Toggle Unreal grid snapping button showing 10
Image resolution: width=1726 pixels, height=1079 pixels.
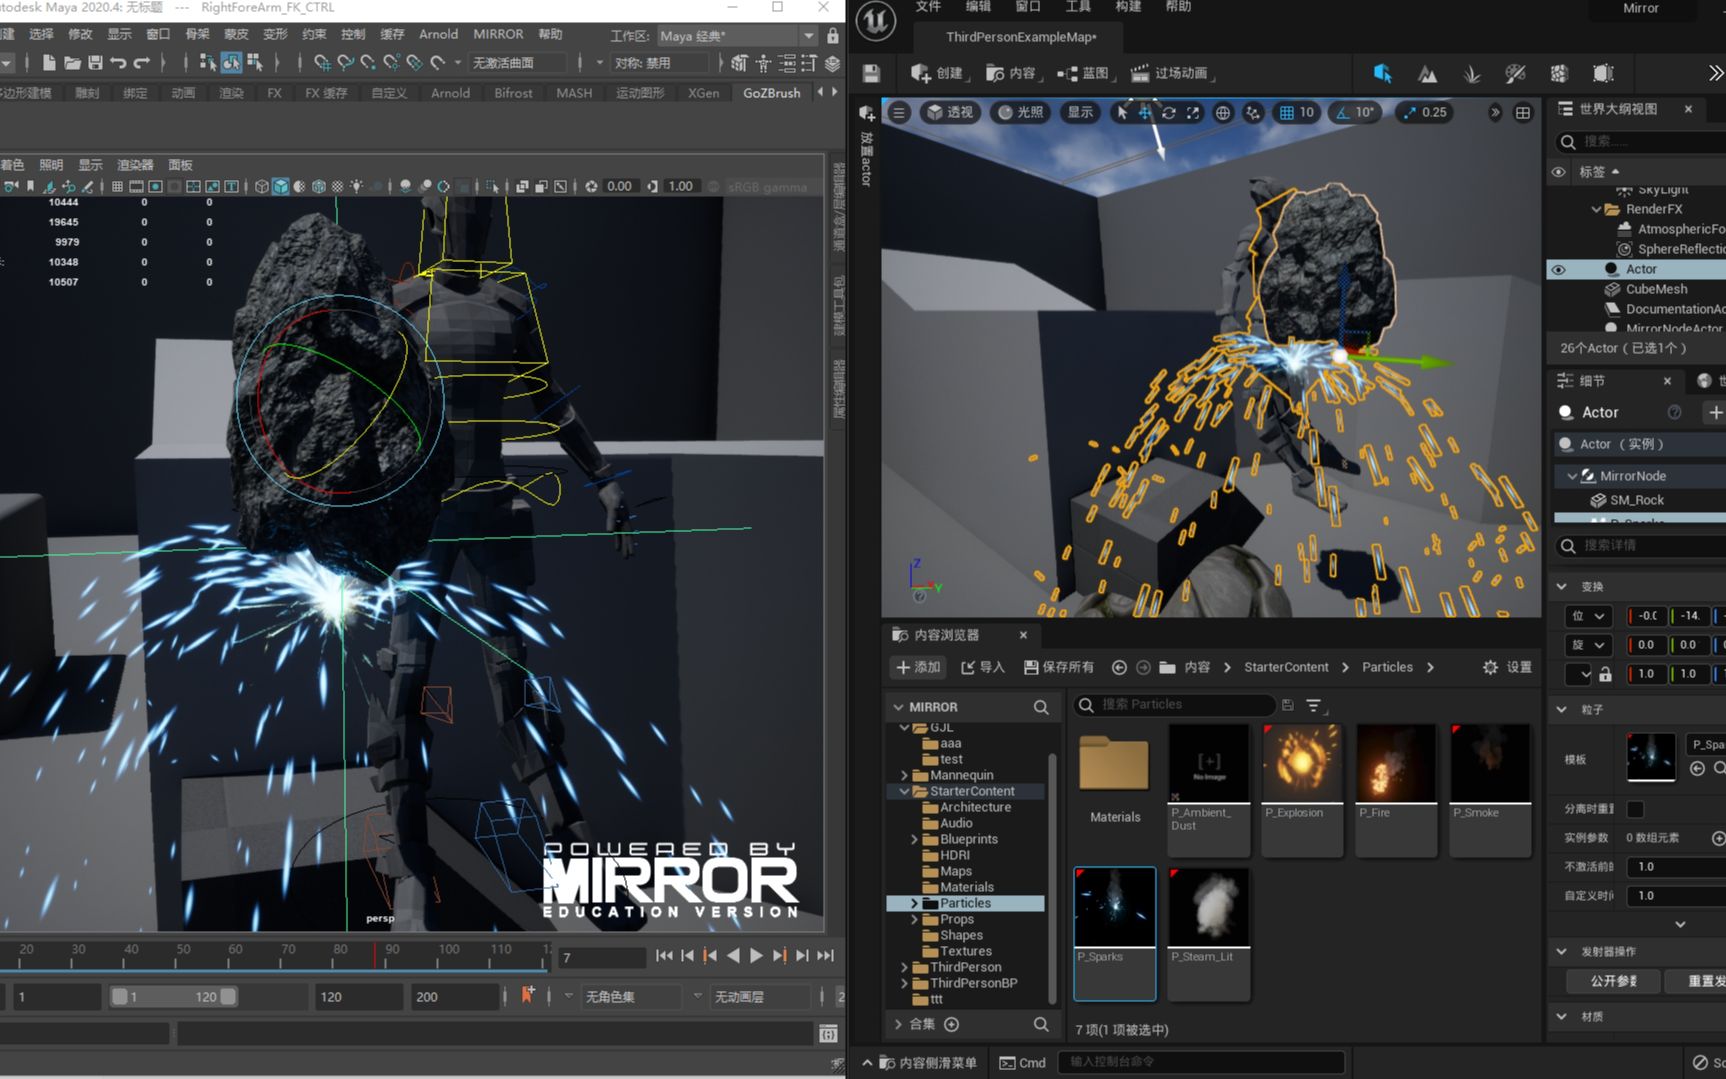tap(1296, 112)
